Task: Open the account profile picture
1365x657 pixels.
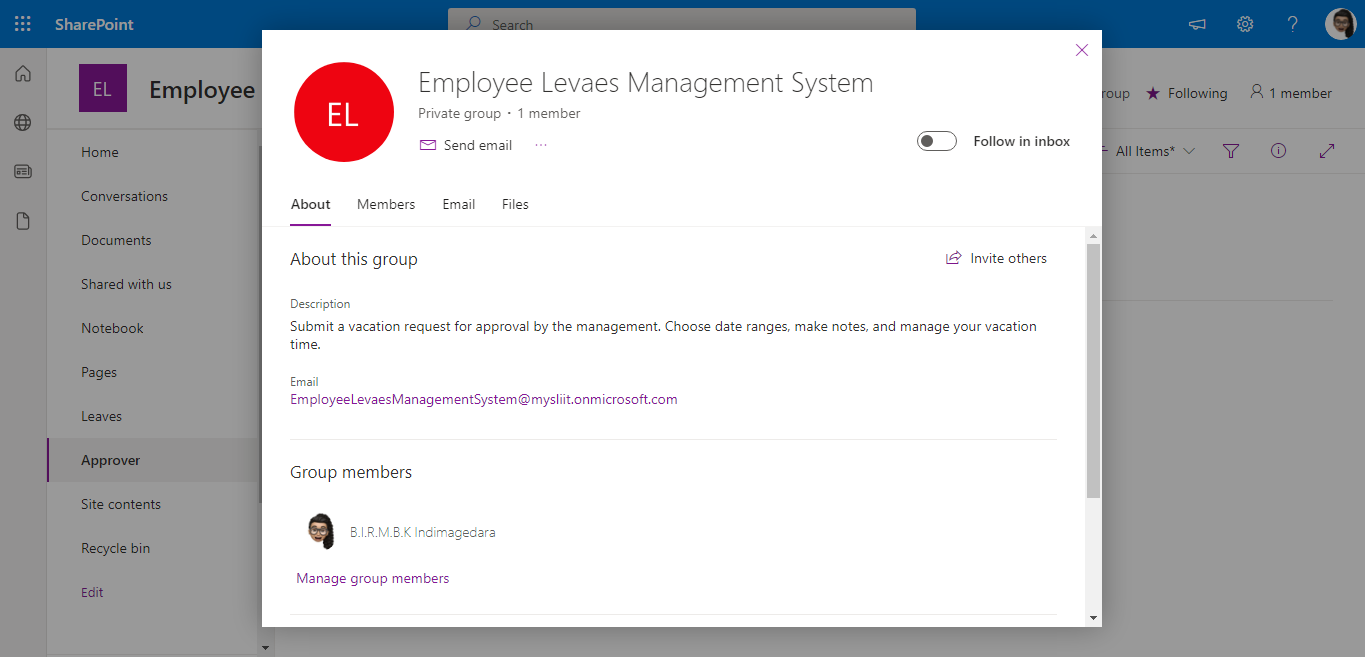Action: (1341, 24)
